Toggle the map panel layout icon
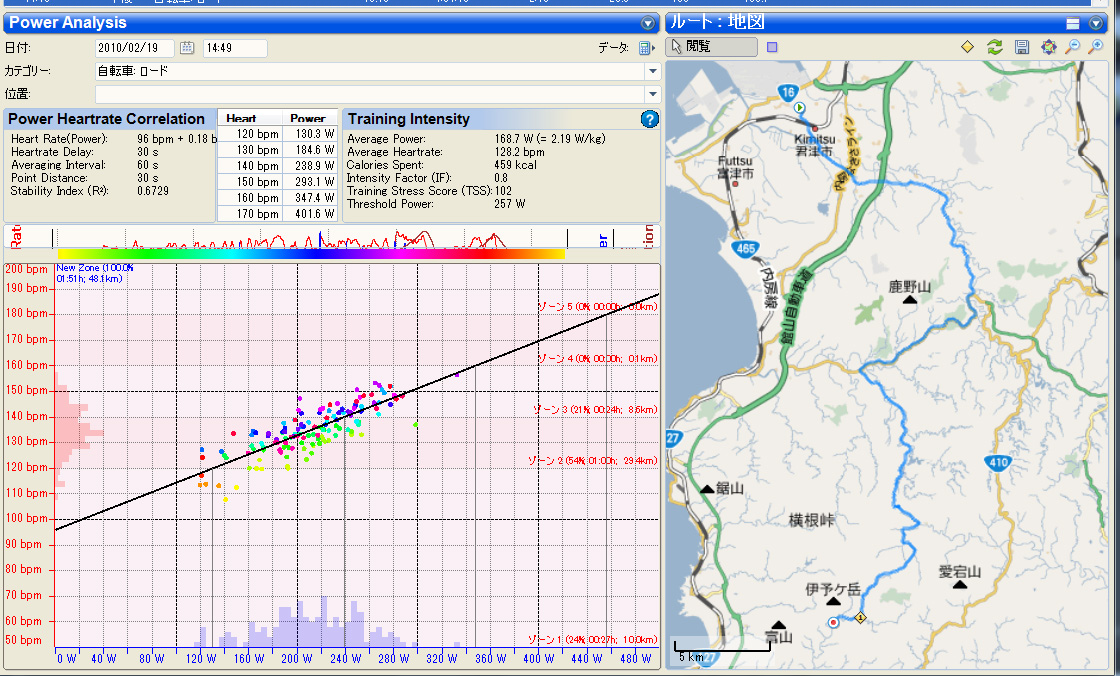This screenshot has width=1120, height=676. [x=1072, y=23]
